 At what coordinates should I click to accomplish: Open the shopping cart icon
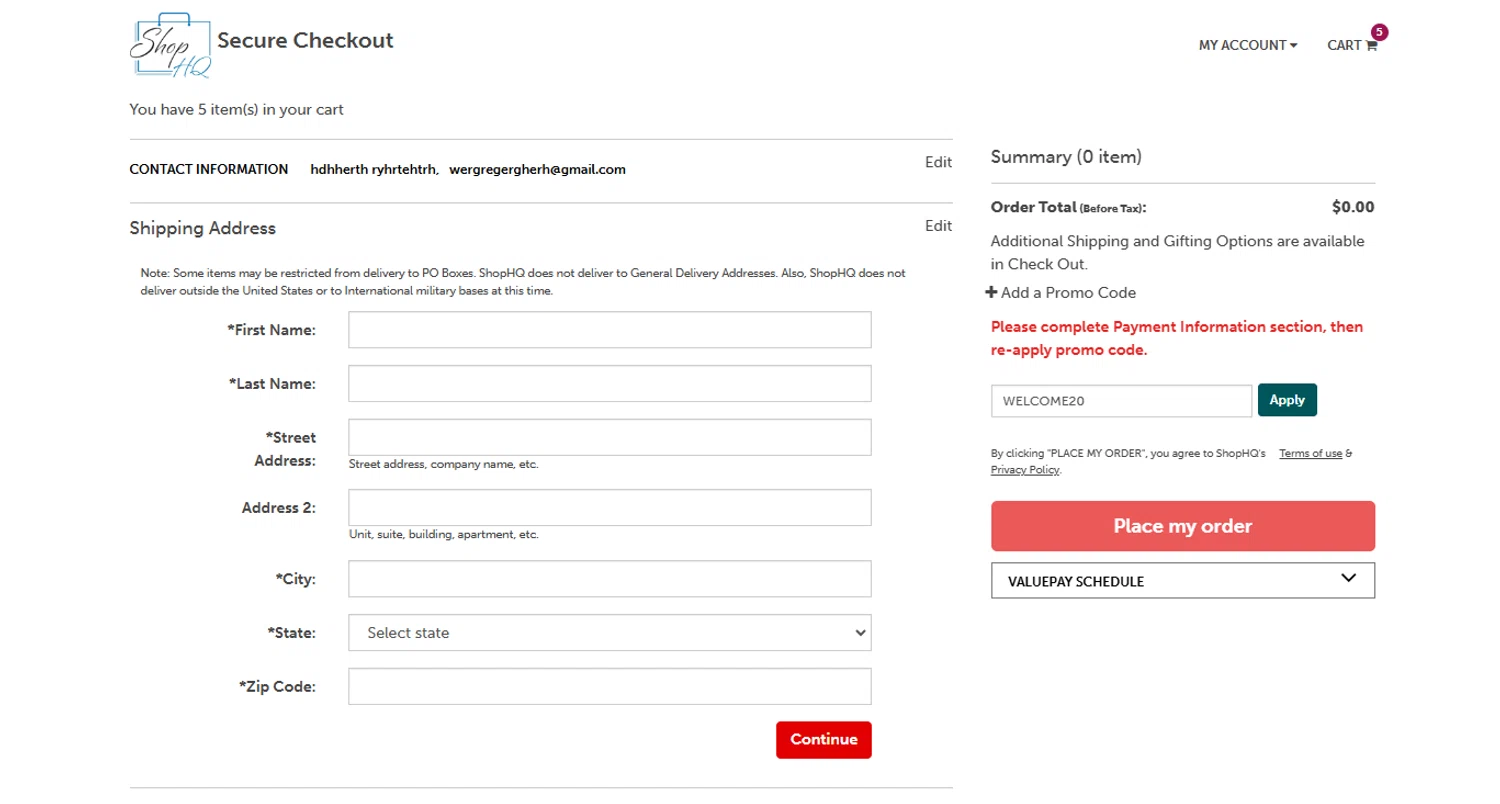[1371, 46]
